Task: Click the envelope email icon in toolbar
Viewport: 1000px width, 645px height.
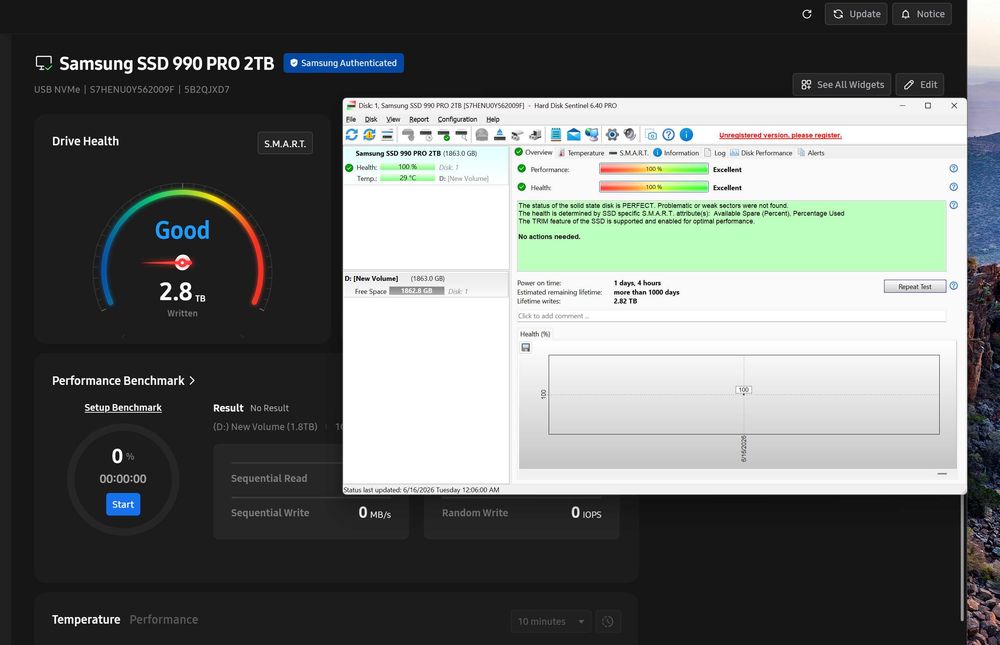Action: click(x=573, y=135)
